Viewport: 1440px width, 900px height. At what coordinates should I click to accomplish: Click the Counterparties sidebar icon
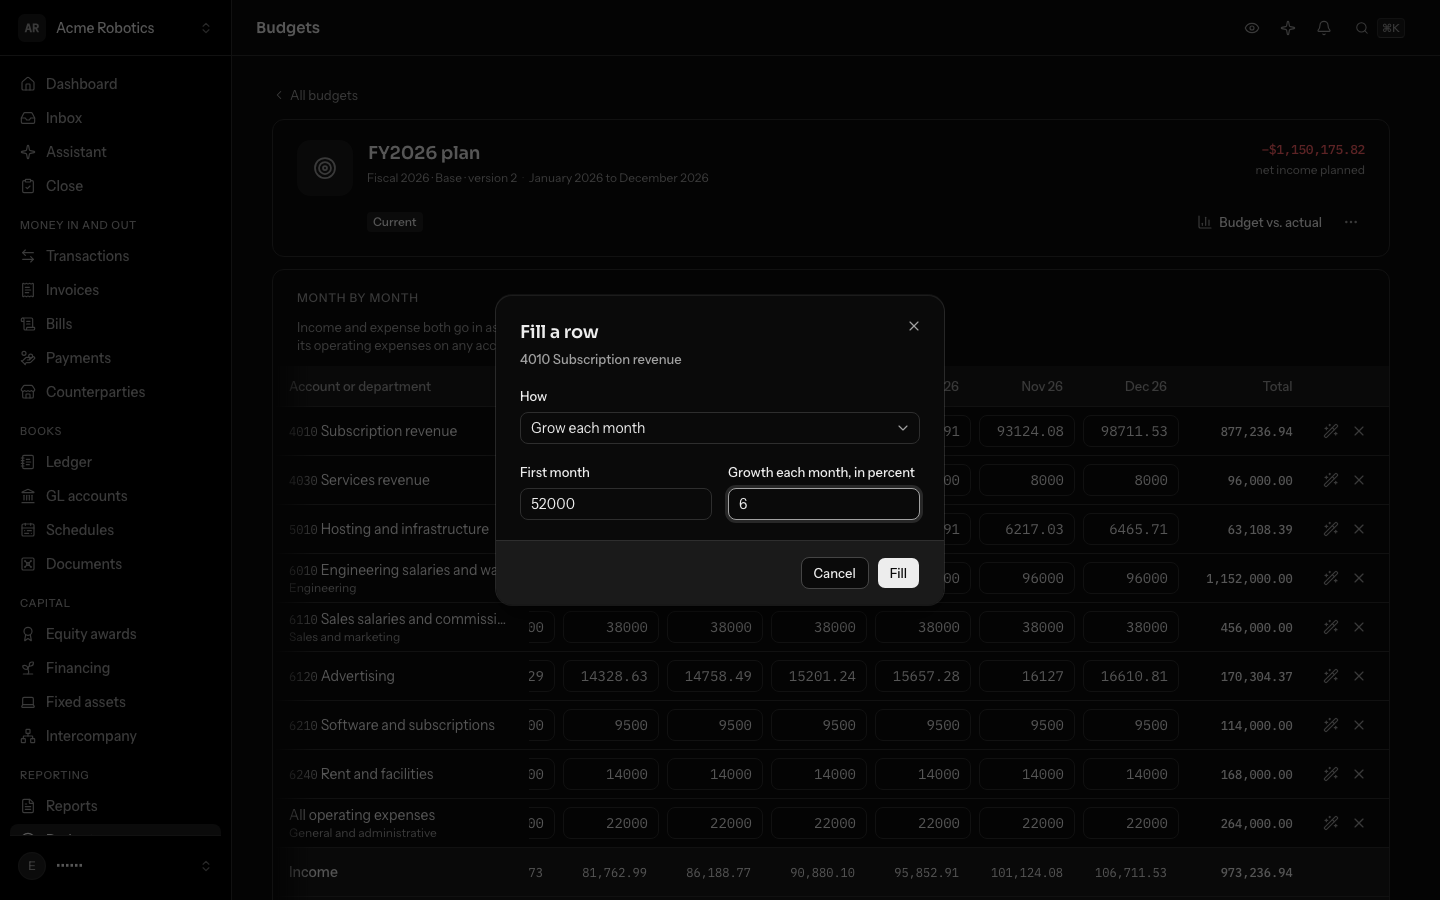point(28,392)
